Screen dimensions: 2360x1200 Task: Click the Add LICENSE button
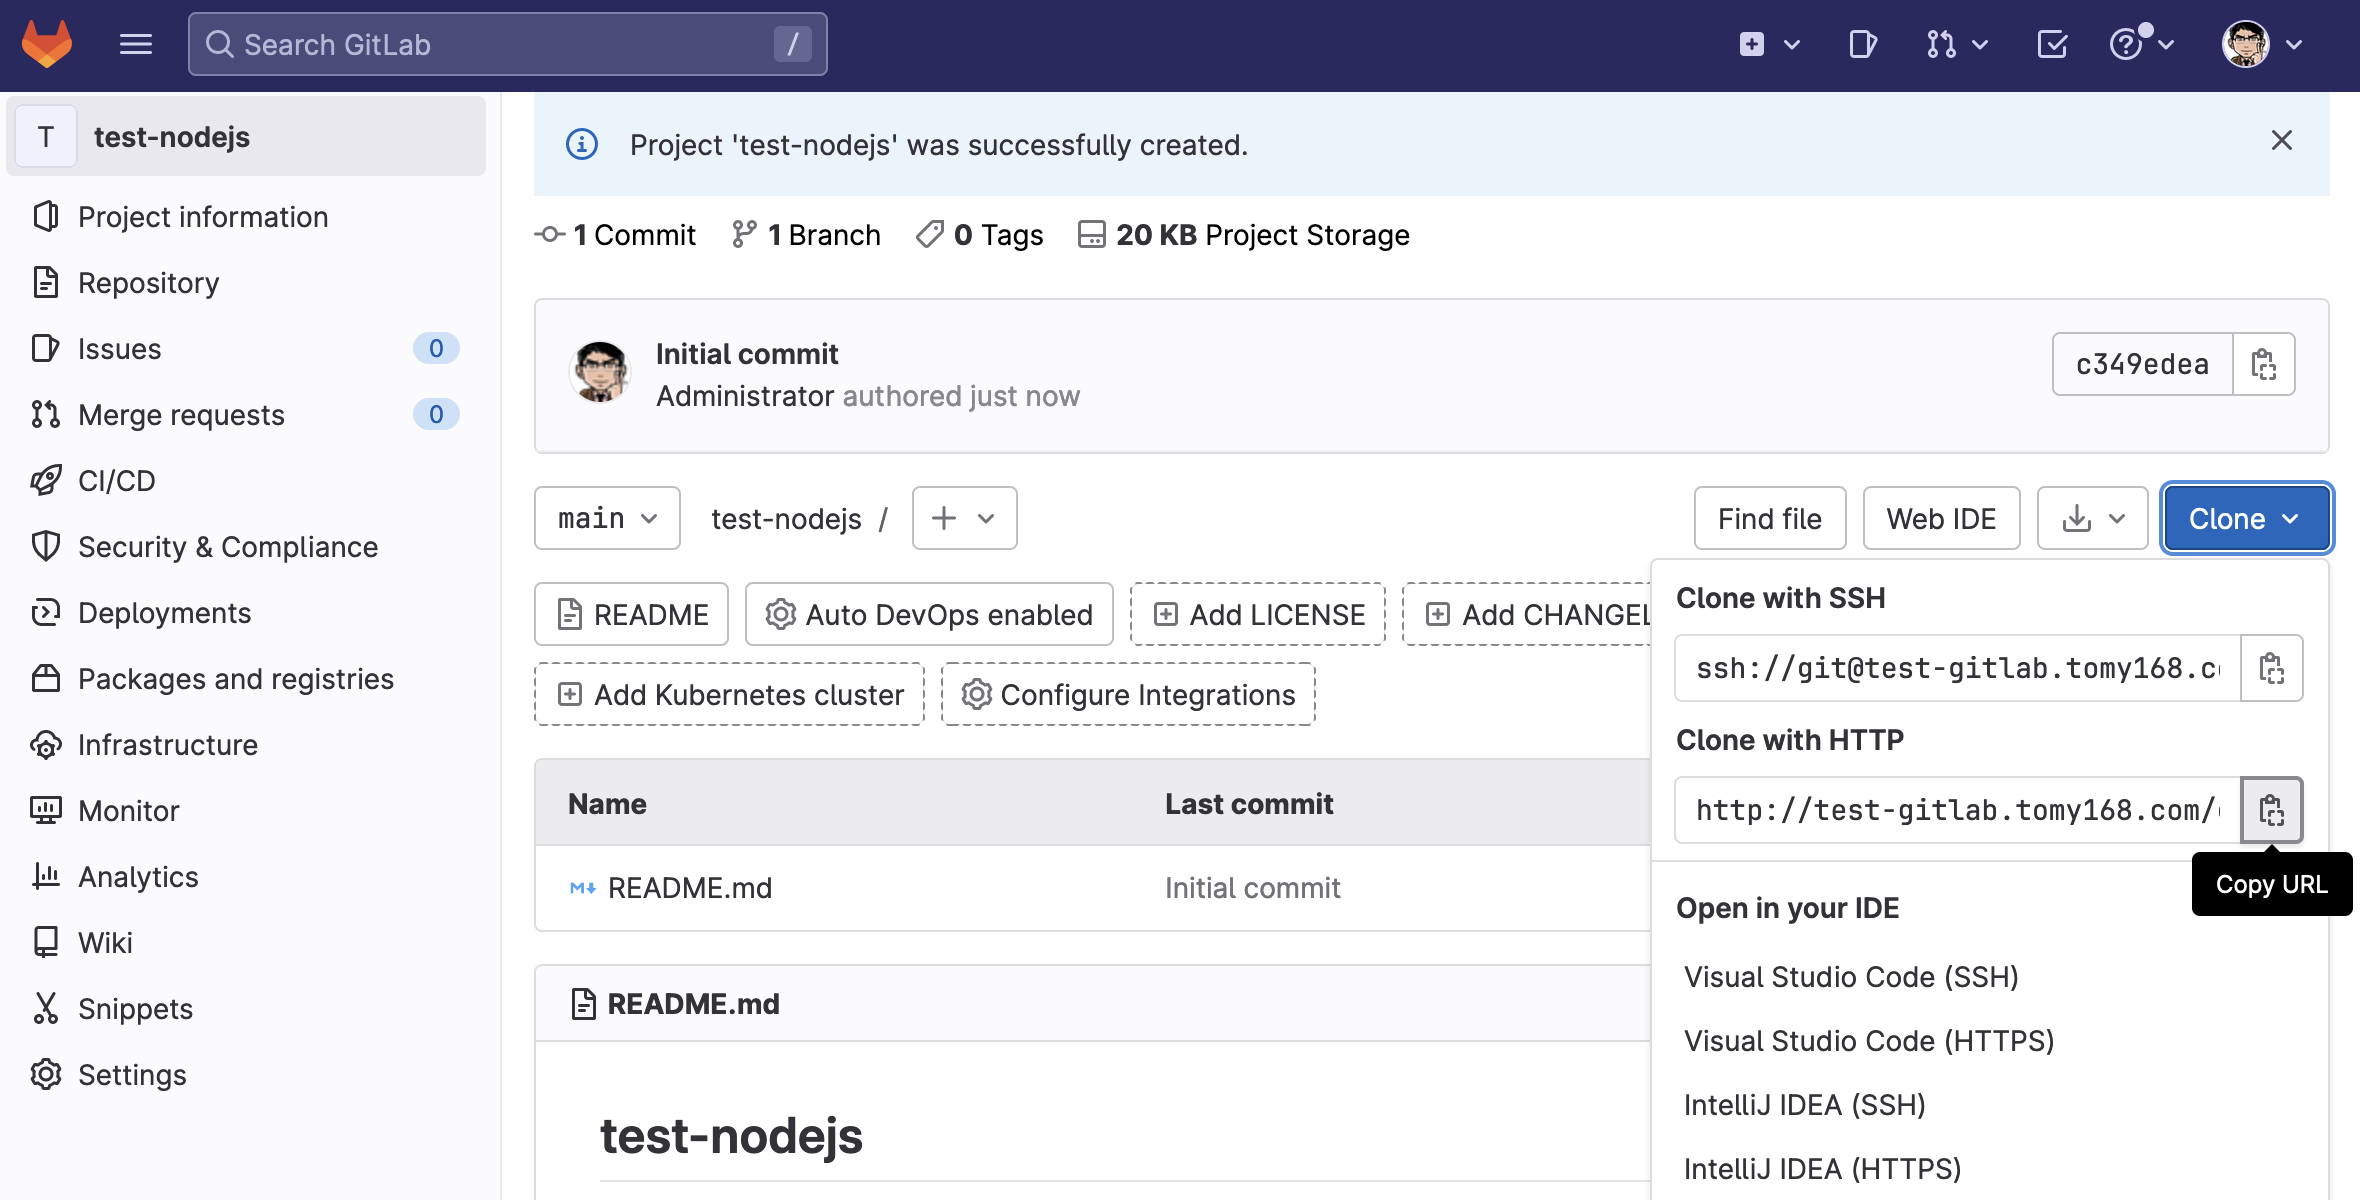1257,615
